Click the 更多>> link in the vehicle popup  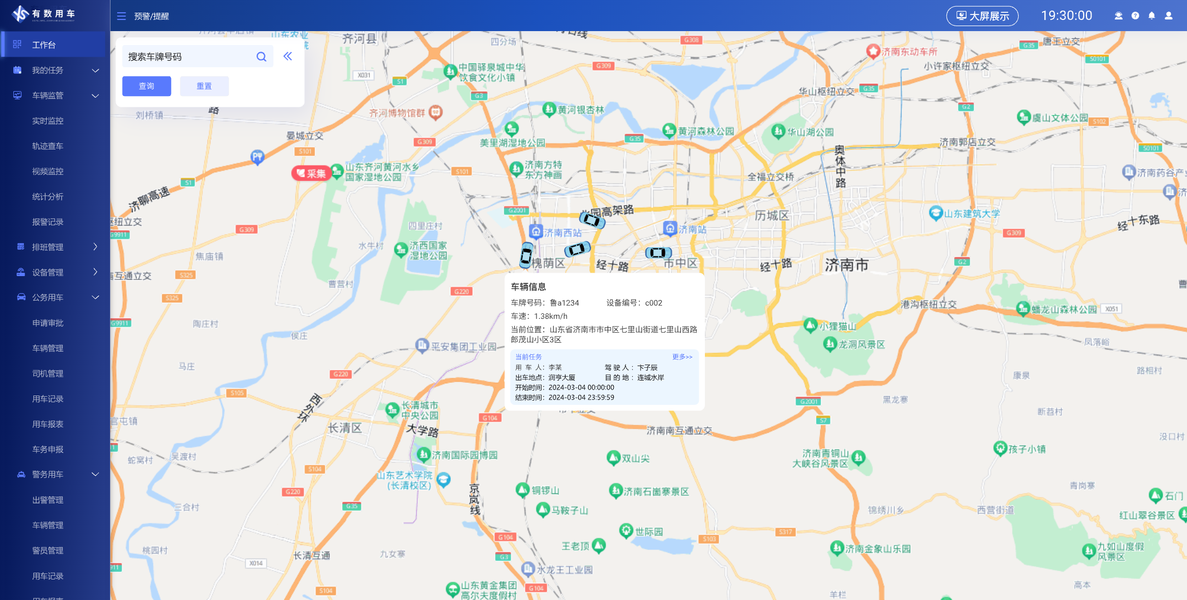pyautogui.click(x=682, y=356)
